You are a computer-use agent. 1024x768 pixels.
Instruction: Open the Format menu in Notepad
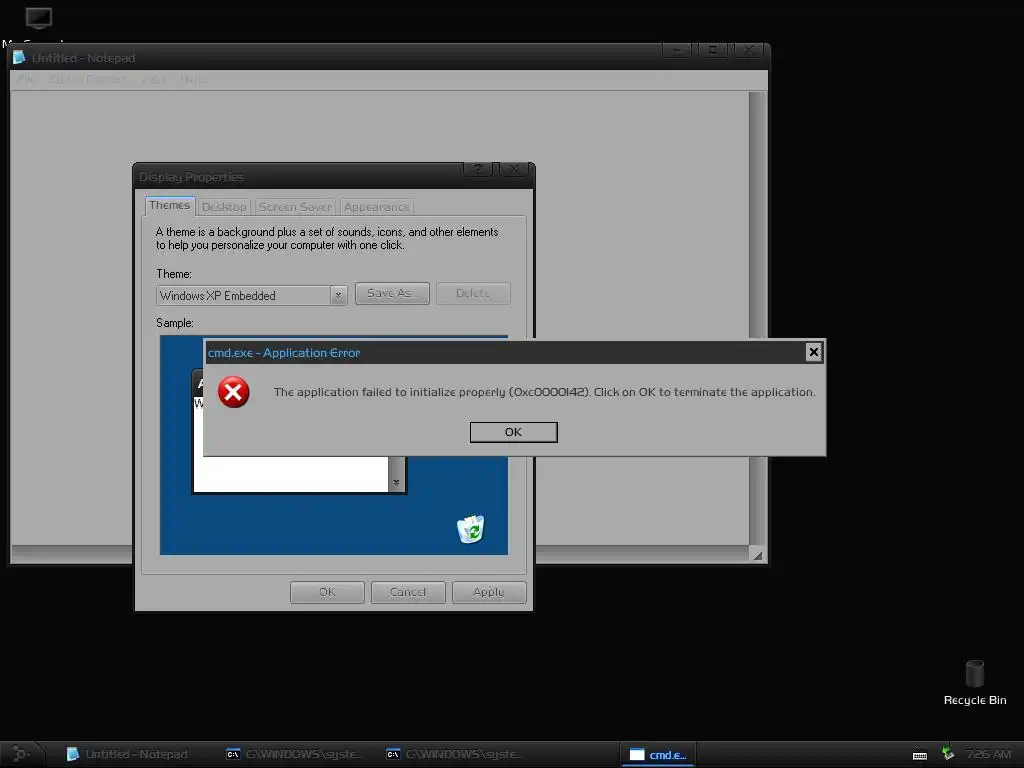106,80
